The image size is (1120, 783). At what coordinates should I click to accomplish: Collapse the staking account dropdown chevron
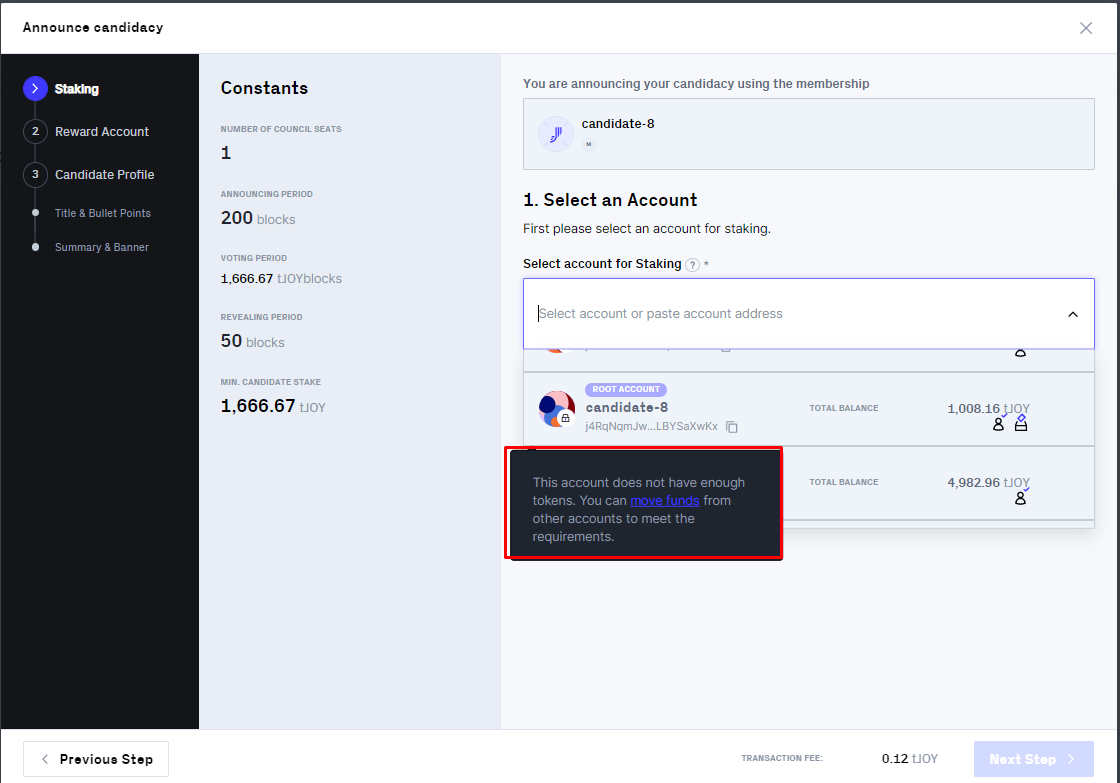point(1073,314)
